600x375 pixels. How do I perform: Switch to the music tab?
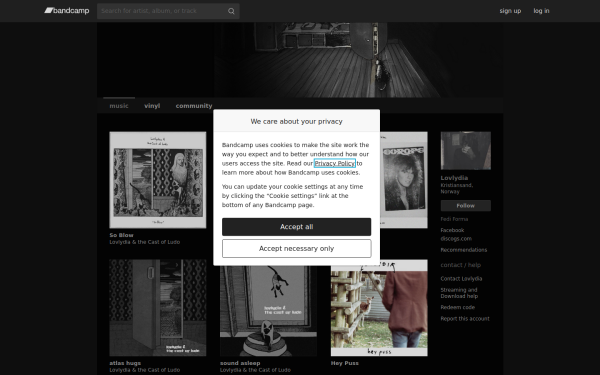(x=119, y=106)
